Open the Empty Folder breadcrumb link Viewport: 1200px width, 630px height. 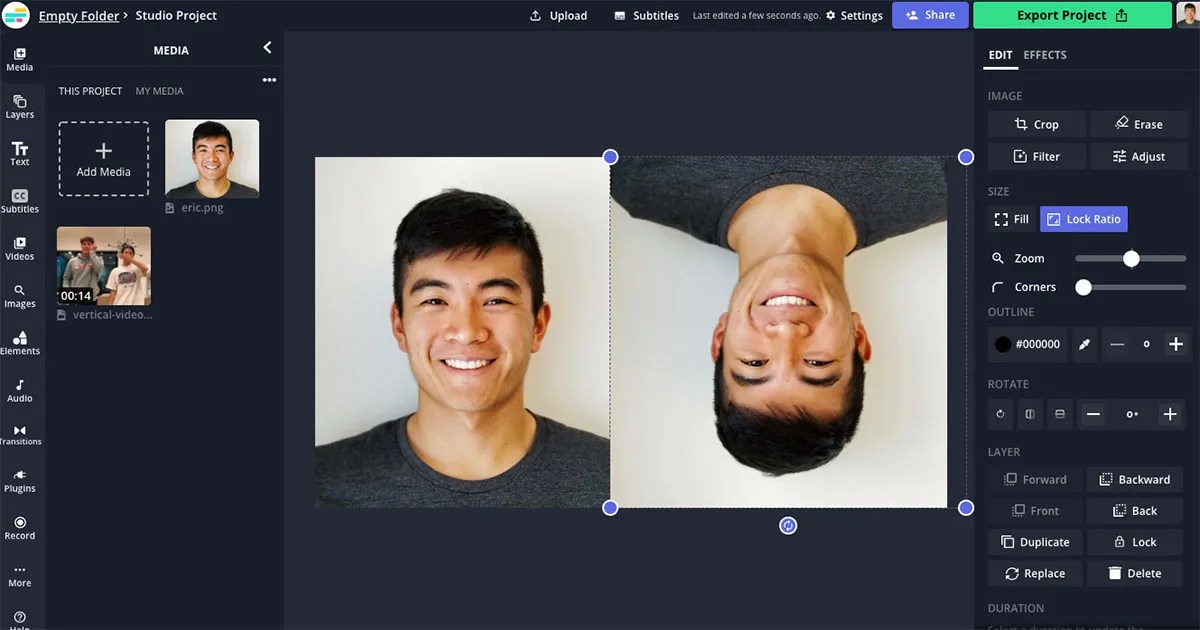78,15
